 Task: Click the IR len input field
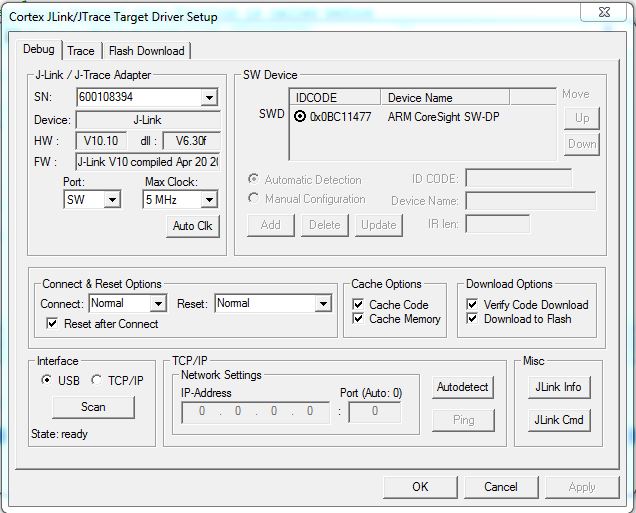[x=497, y=224]
